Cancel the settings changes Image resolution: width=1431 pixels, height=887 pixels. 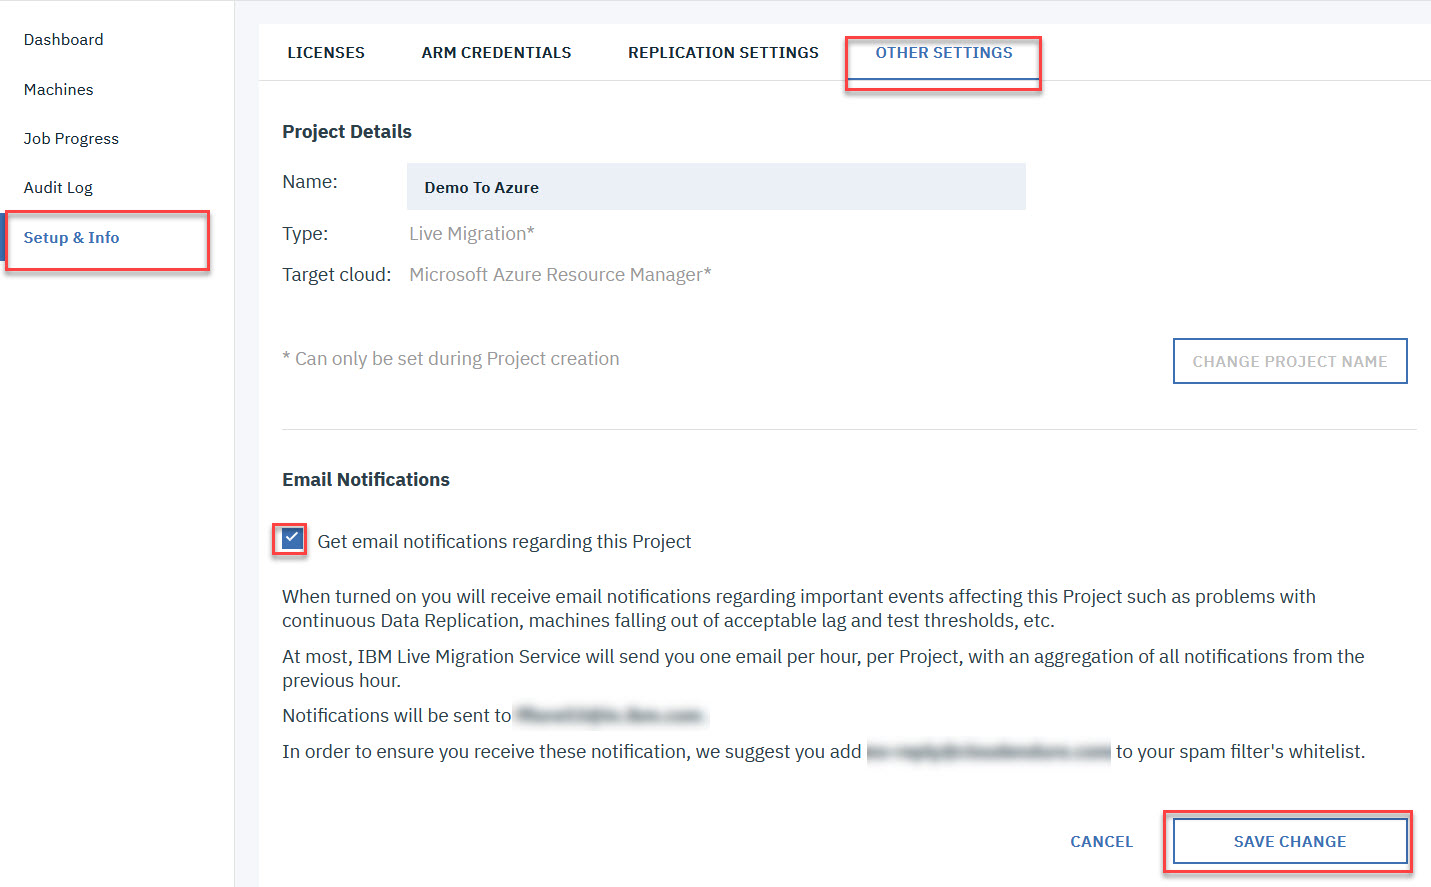pos(1101,842)
